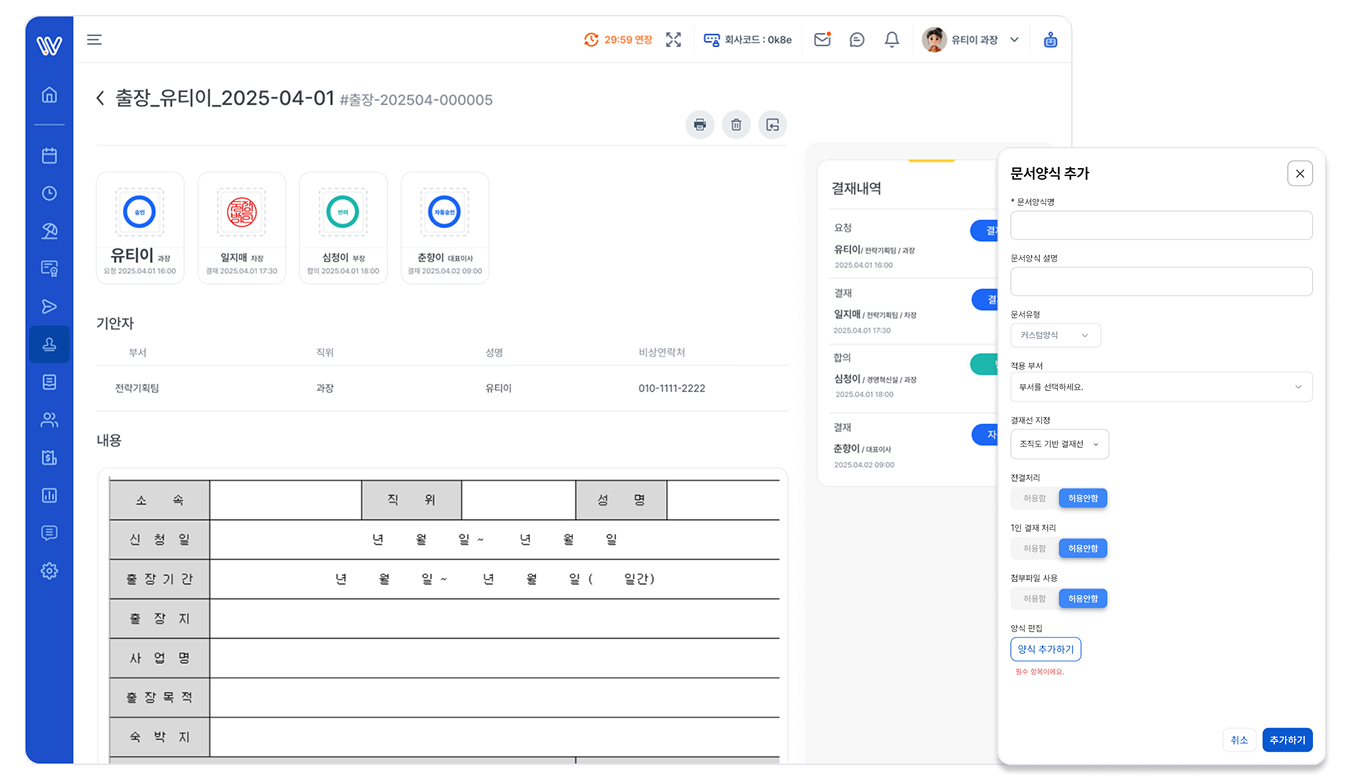
Task: Click the 문서양식명 input field
Action: click(x=1161, y=226)
